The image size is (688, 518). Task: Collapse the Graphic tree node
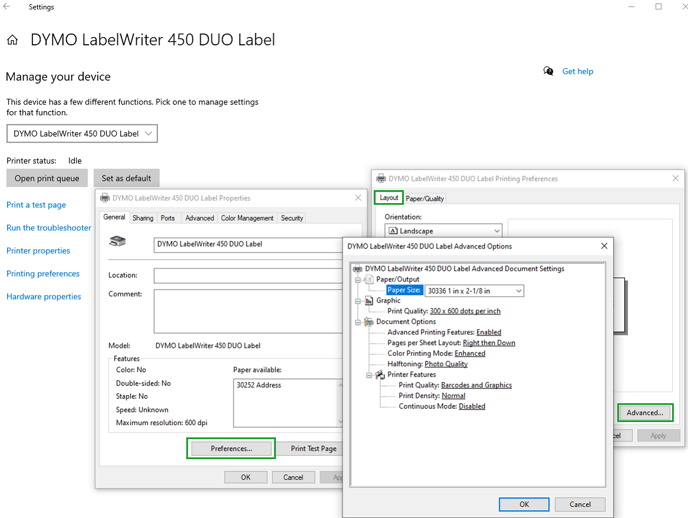[358, 301]
